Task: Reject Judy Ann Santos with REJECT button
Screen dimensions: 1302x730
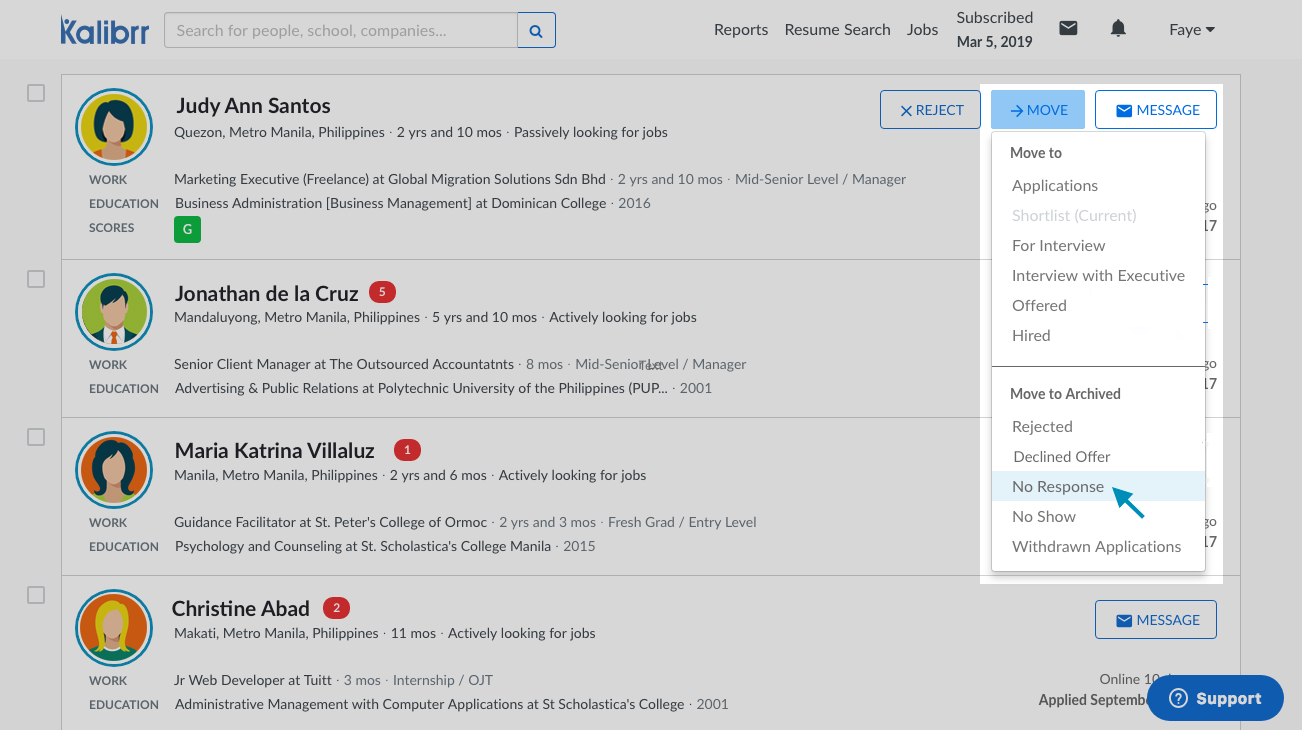Action: (931, 110)
